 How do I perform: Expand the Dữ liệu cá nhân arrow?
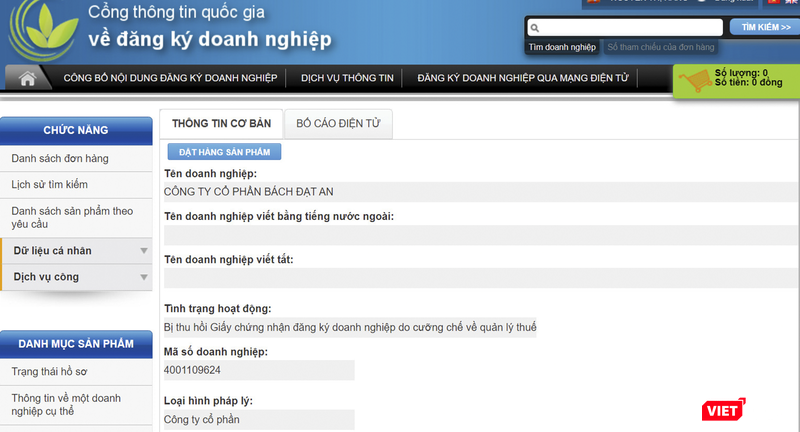(x=144, y=250)
